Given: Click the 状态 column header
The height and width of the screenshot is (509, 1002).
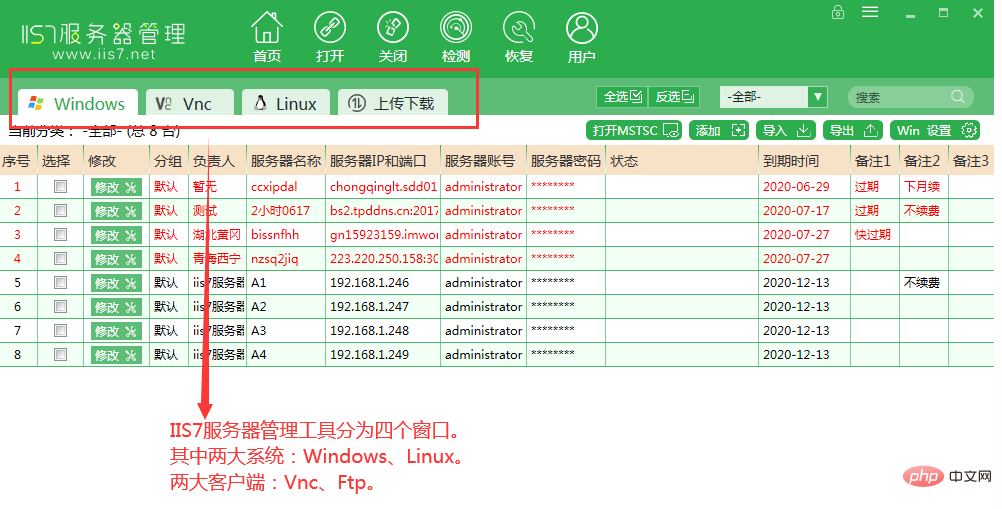Looking at the screenshot, I should 682,161.
